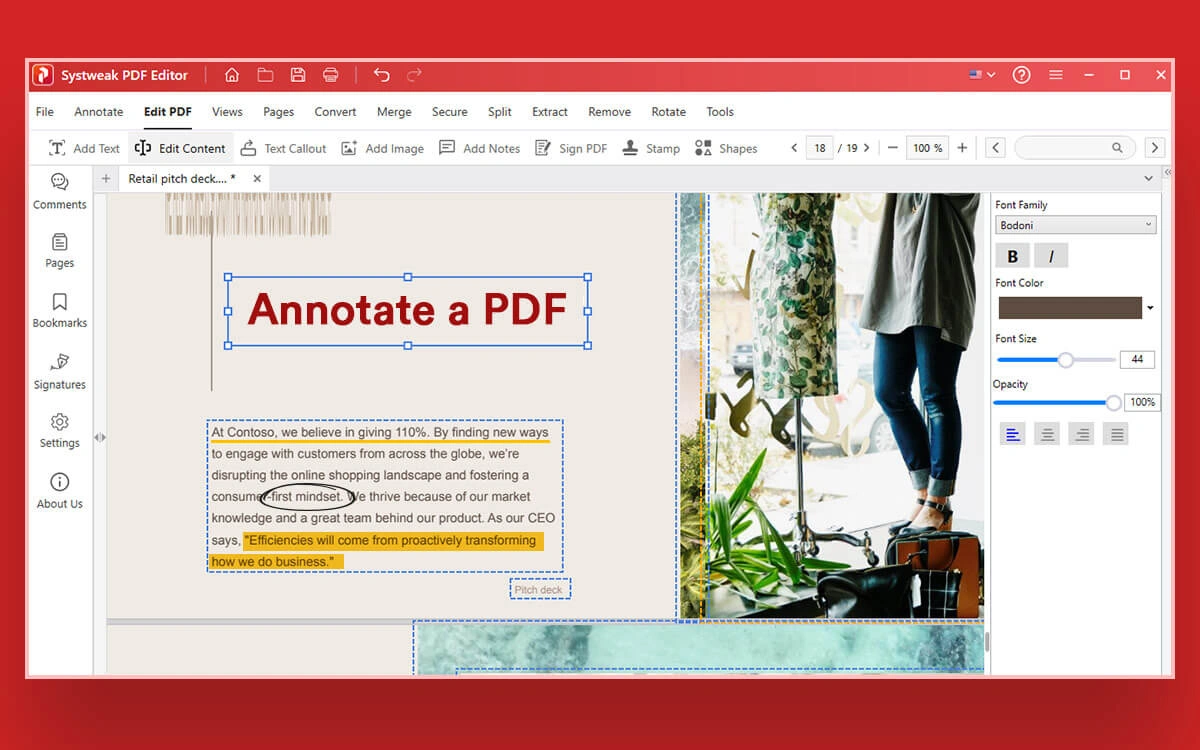Open the Pages sidebar panel
This screenshot has height=750, width=1200.
(x=60, y=251)
